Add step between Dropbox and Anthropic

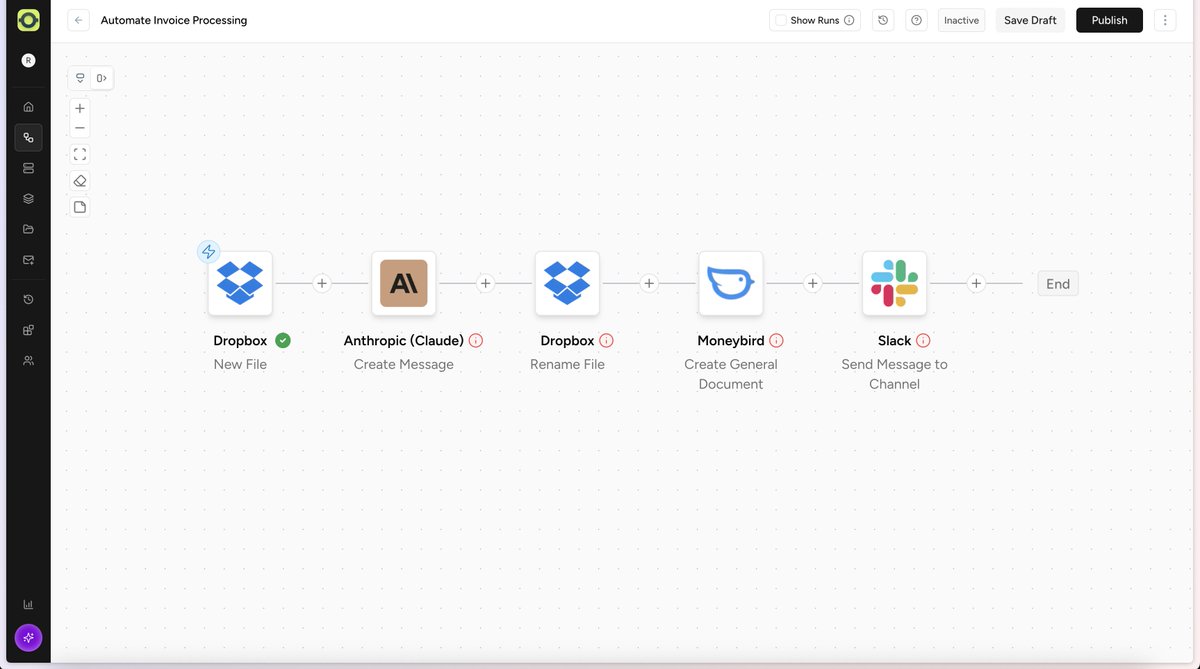pyautogui.click(x=322, y=283)
